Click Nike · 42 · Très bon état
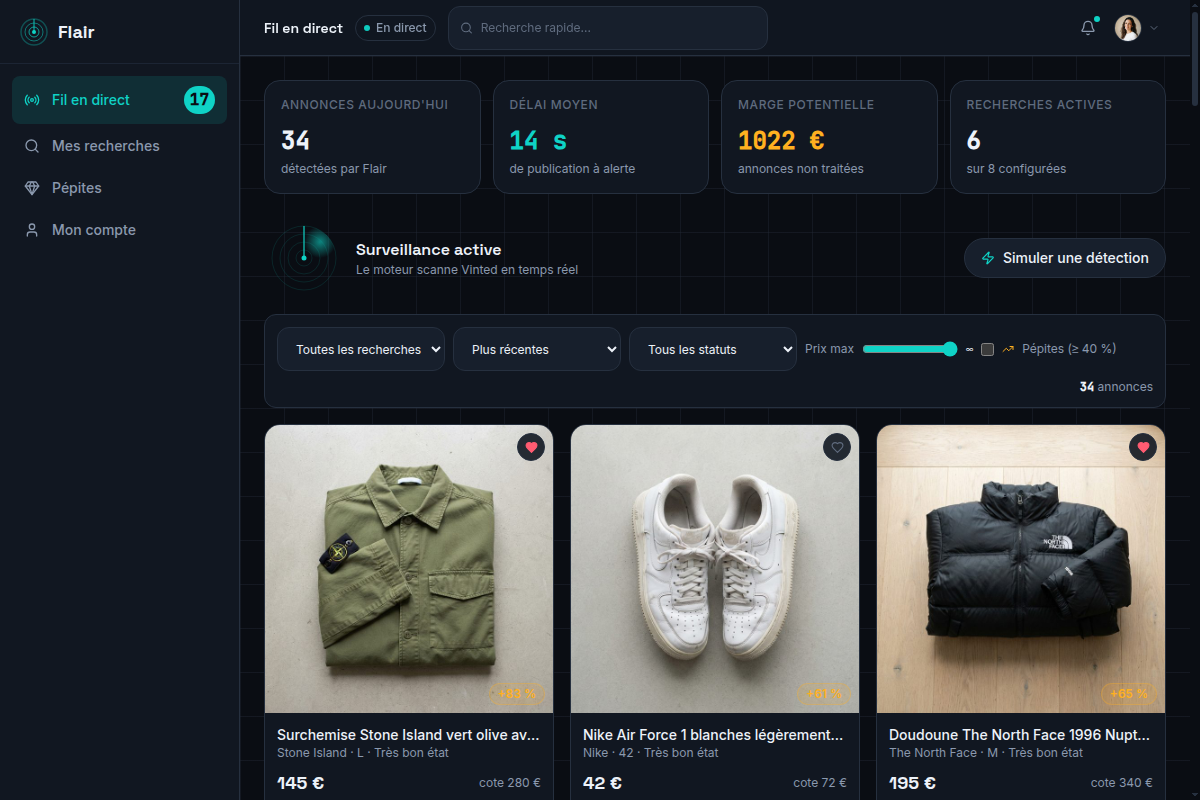Screen dimensions: 1200x800 pos(651,753)
